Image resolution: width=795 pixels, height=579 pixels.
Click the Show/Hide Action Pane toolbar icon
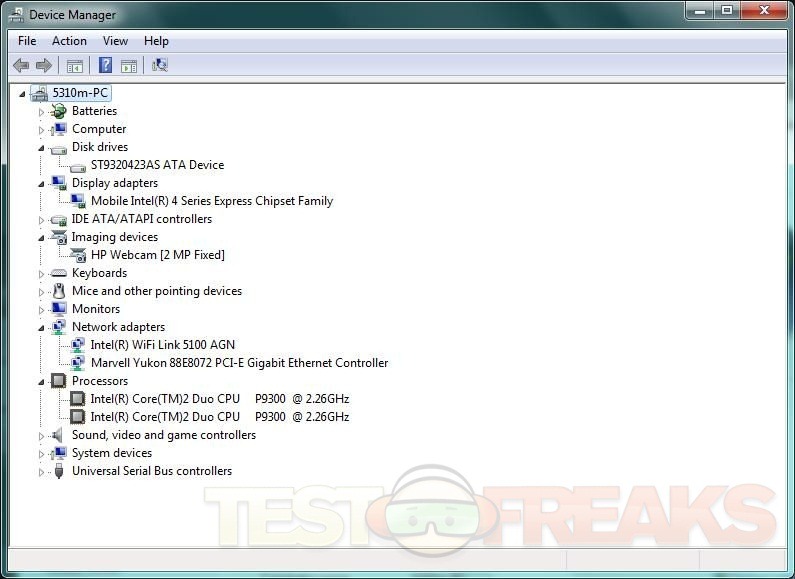coord(129,66)
